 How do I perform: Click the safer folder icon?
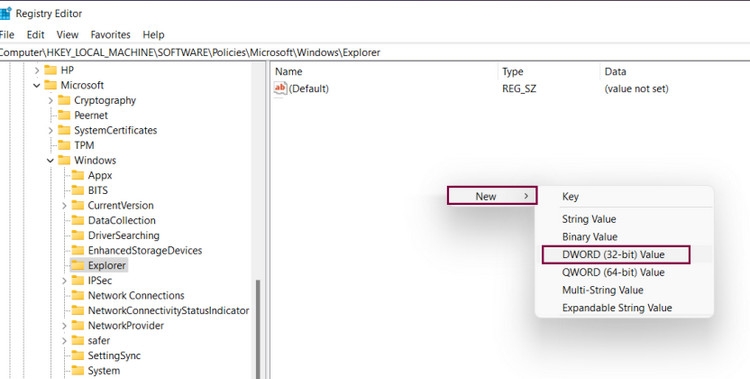(x=77, y=341)
